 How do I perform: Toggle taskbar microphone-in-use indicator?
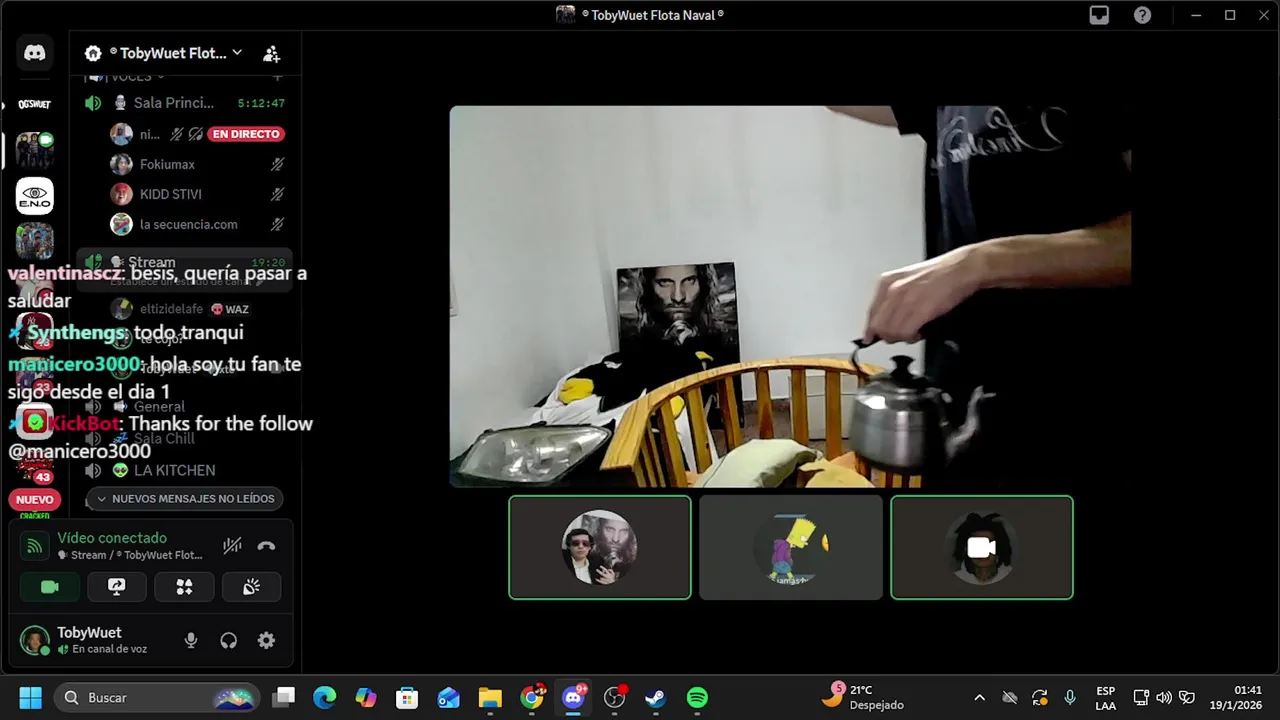click(1070, 697)
